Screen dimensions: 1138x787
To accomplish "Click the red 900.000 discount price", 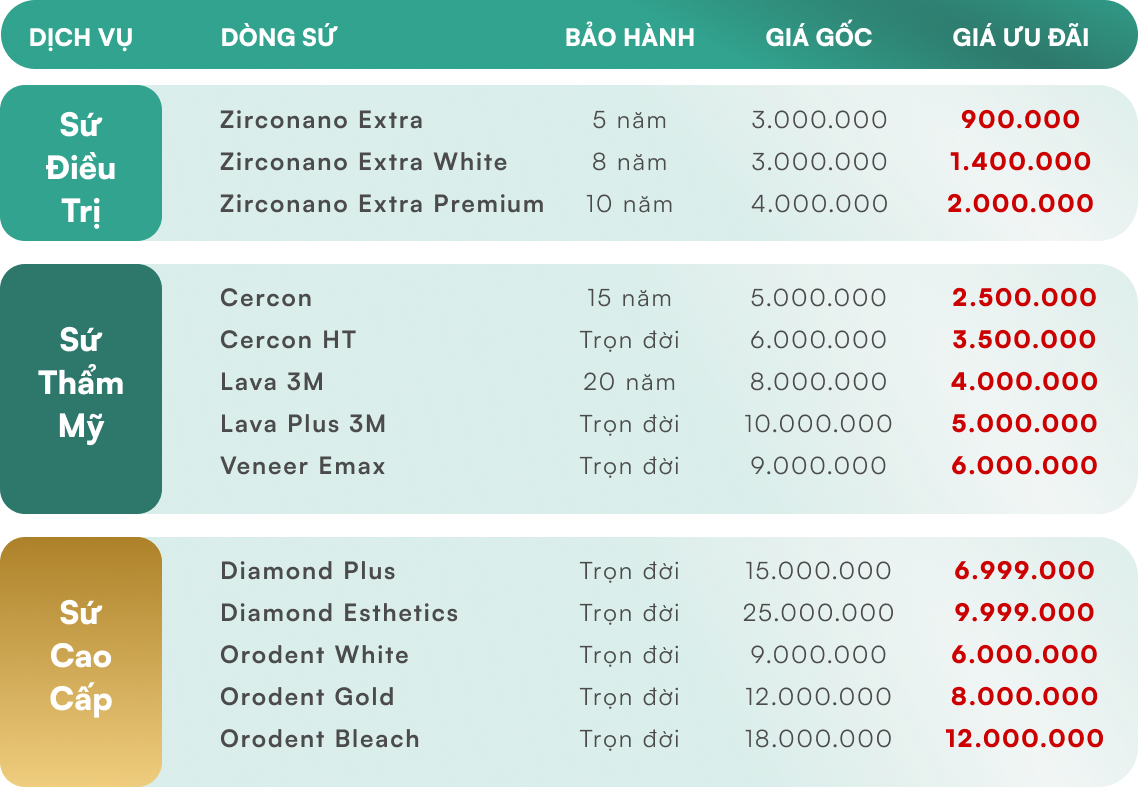I will coord(1020,119).
